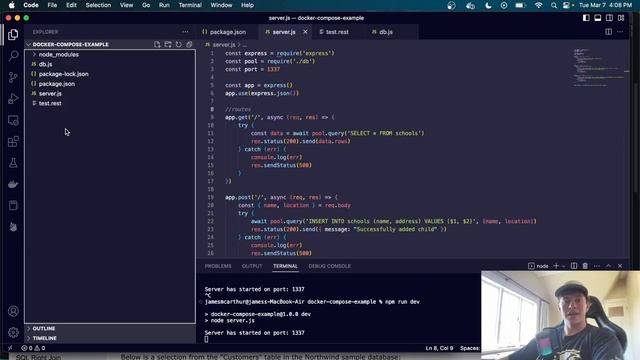
Task: Click the server.js breadcrumb
Action: point(224,45)
